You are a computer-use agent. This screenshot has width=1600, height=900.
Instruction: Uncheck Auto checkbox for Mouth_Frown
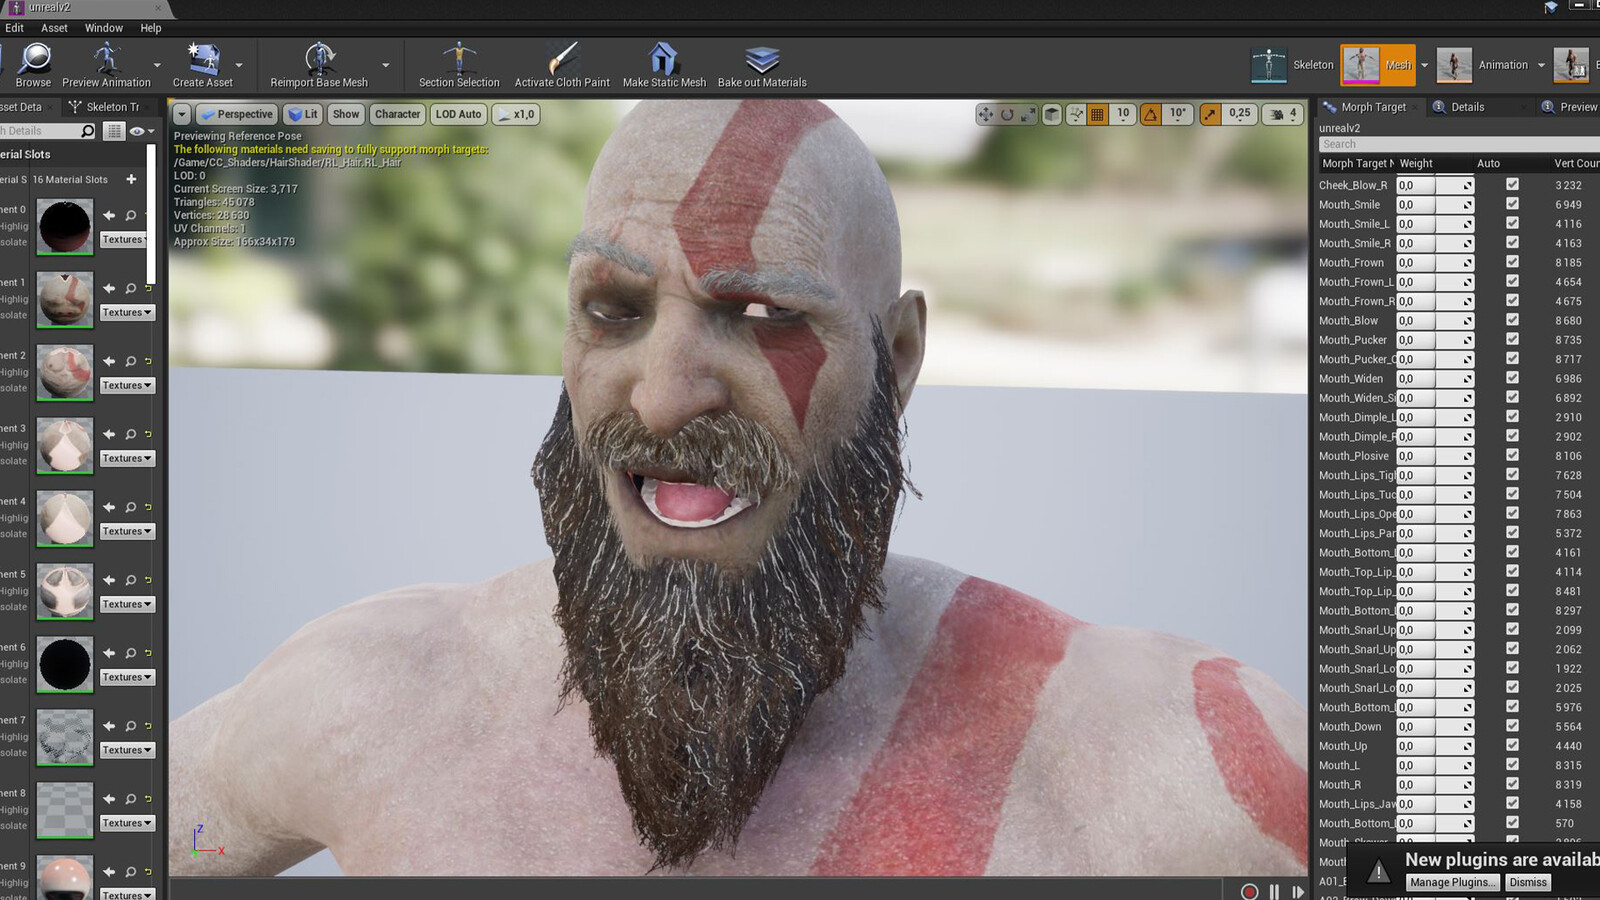coord(1512,262)
